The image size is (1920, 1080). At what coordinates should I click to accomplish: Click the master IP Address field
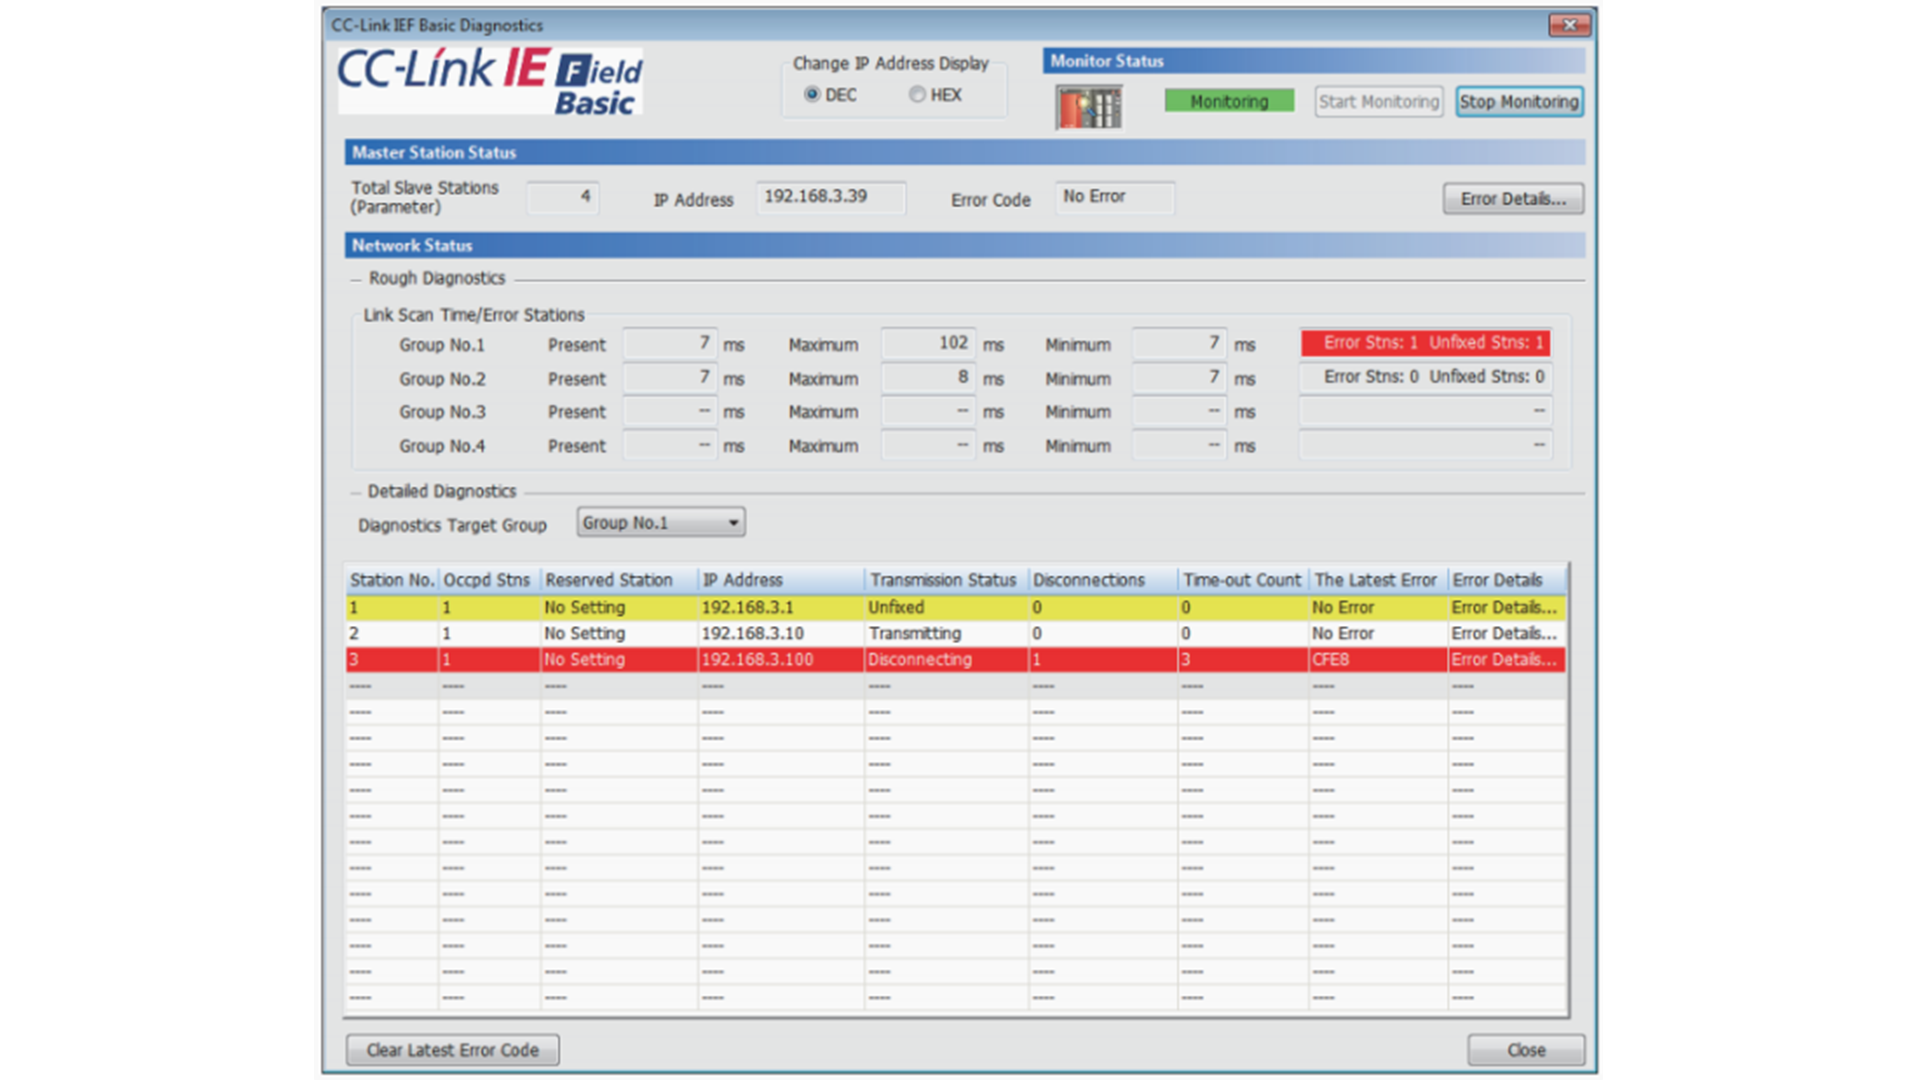(830, 197)
